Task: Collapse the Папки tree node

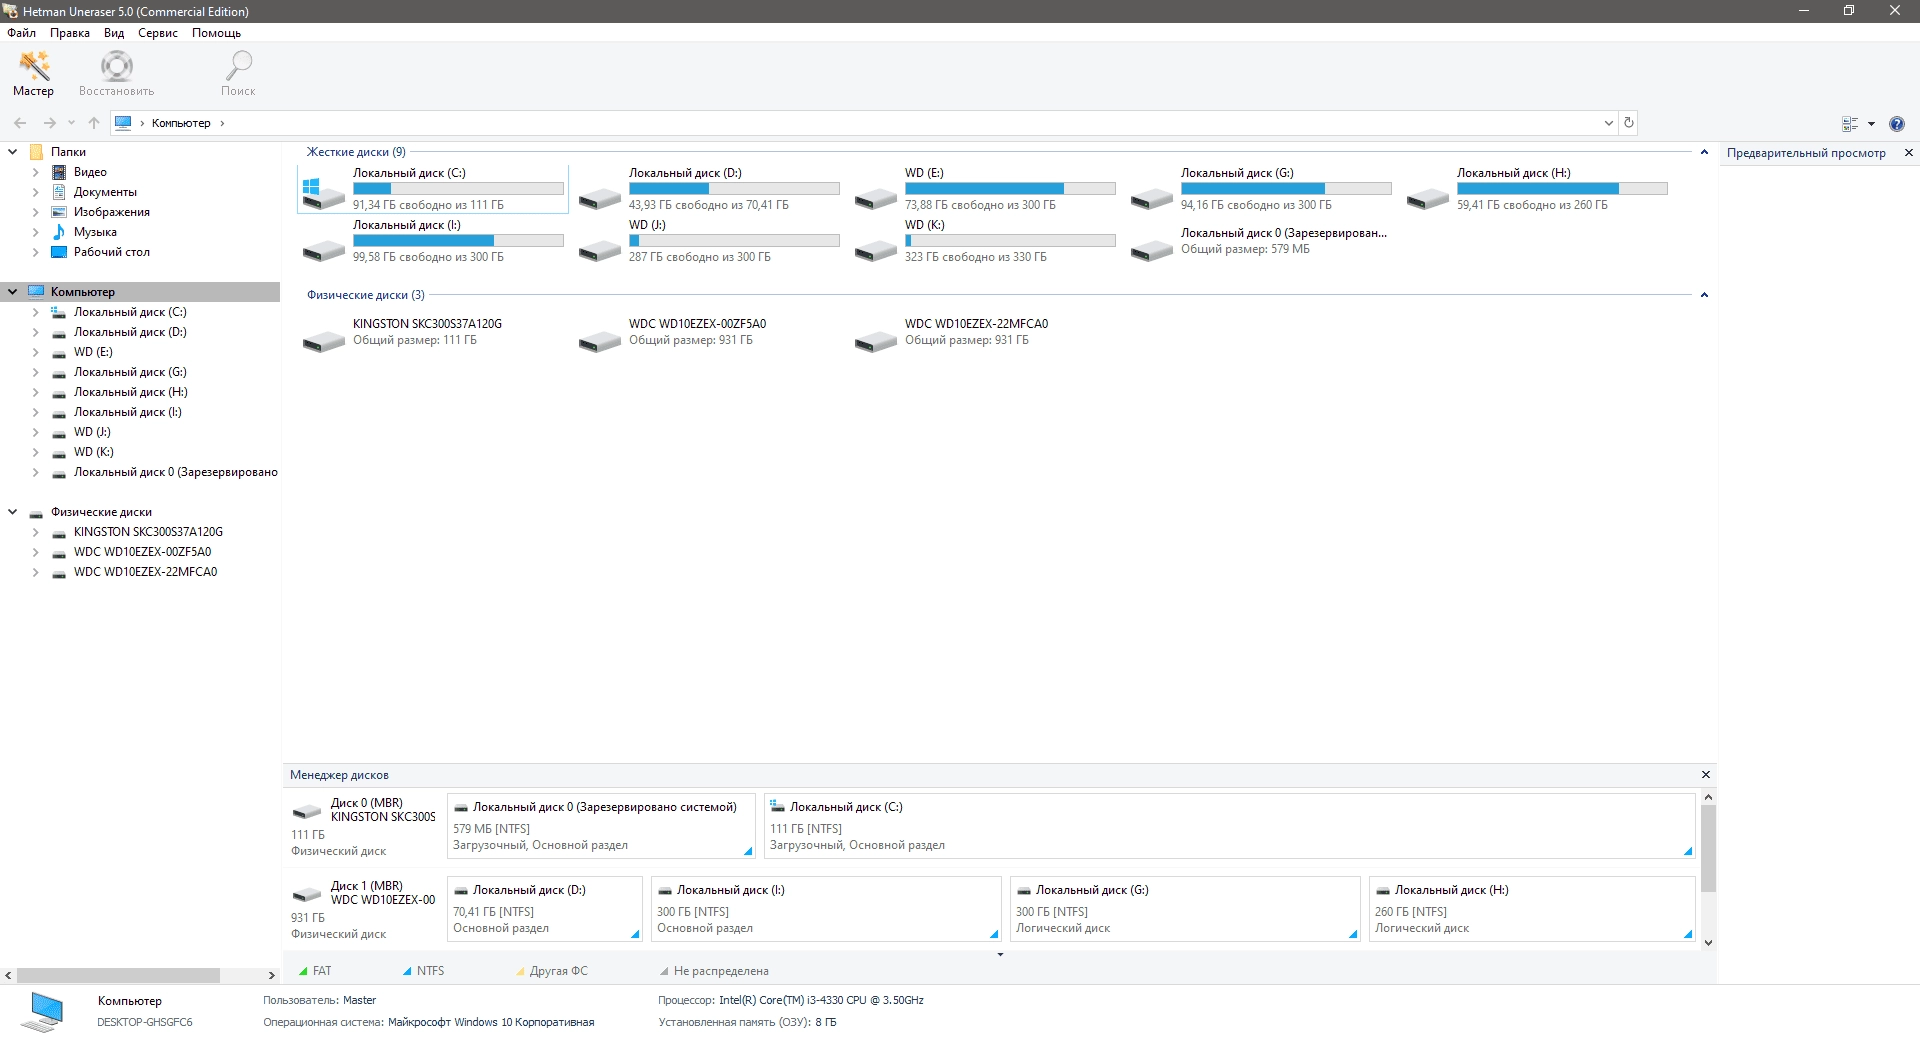Action: (x=13, y=152)
